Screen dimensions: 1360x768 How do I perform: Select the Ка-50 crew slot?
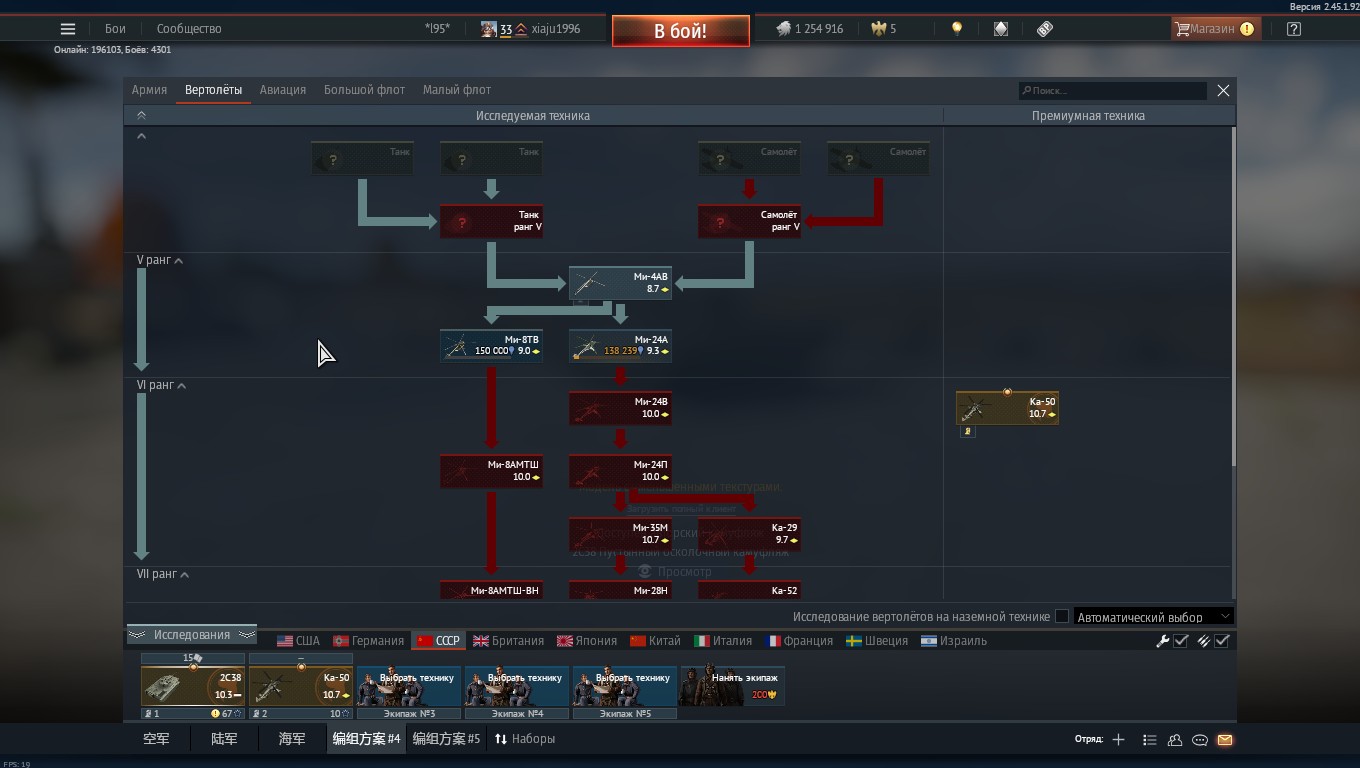[301, 686]
